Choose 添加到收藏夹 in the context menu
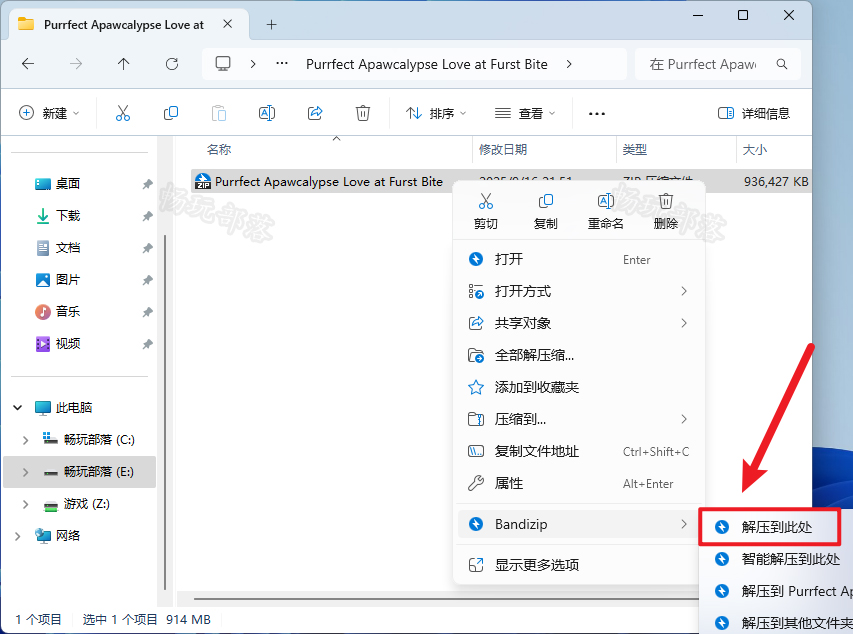The height and width of the screenshot is (634, 853). point(579,387)
